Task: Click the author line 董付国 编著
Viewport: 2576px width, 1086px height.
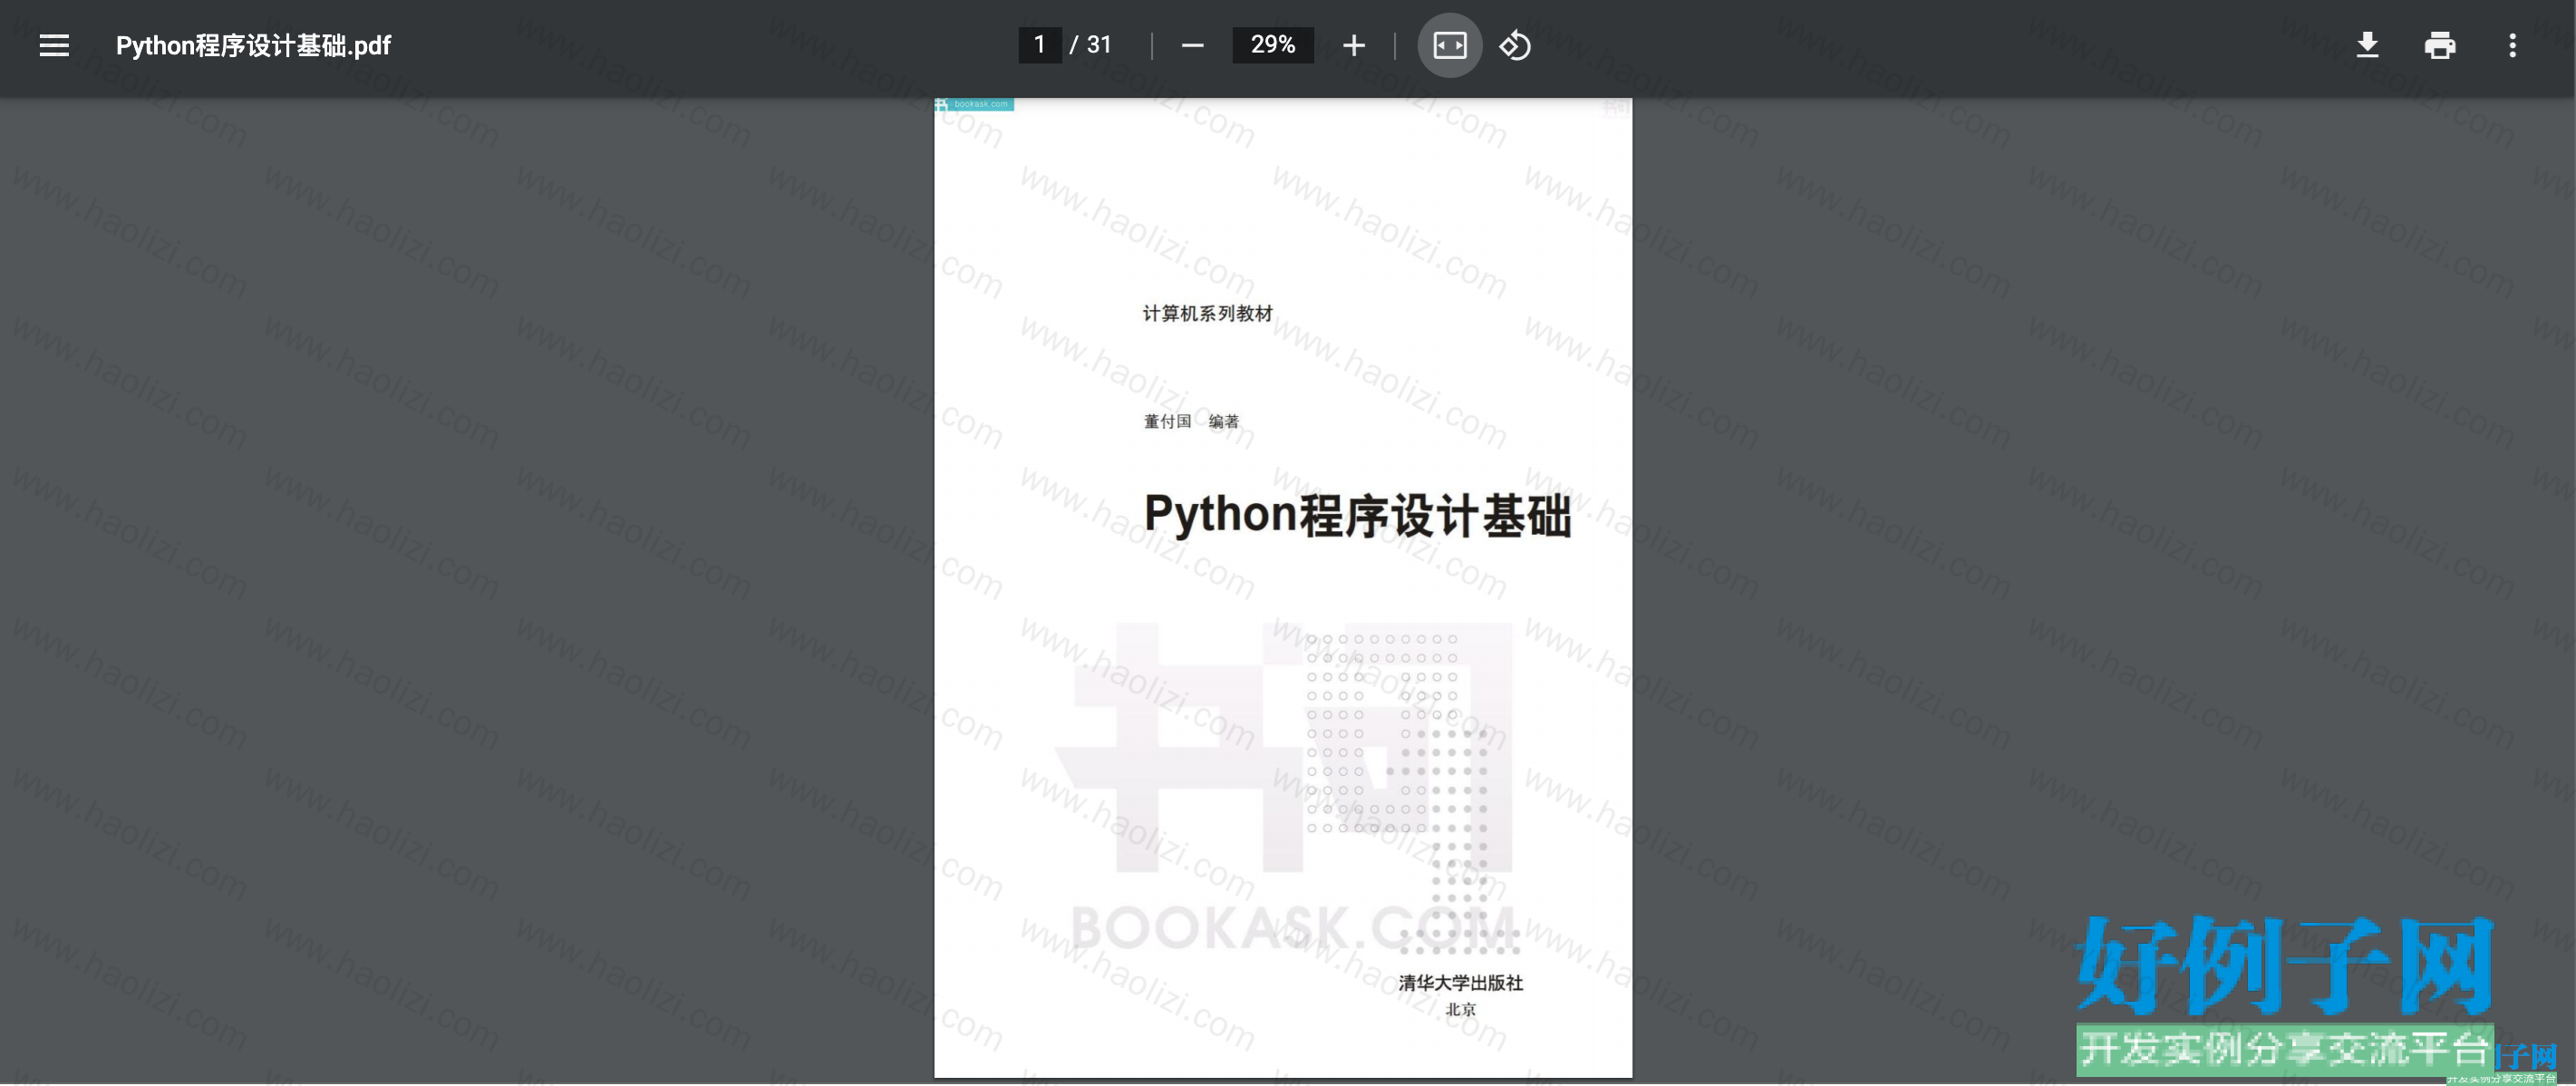Action: [x=1191, y=421]
